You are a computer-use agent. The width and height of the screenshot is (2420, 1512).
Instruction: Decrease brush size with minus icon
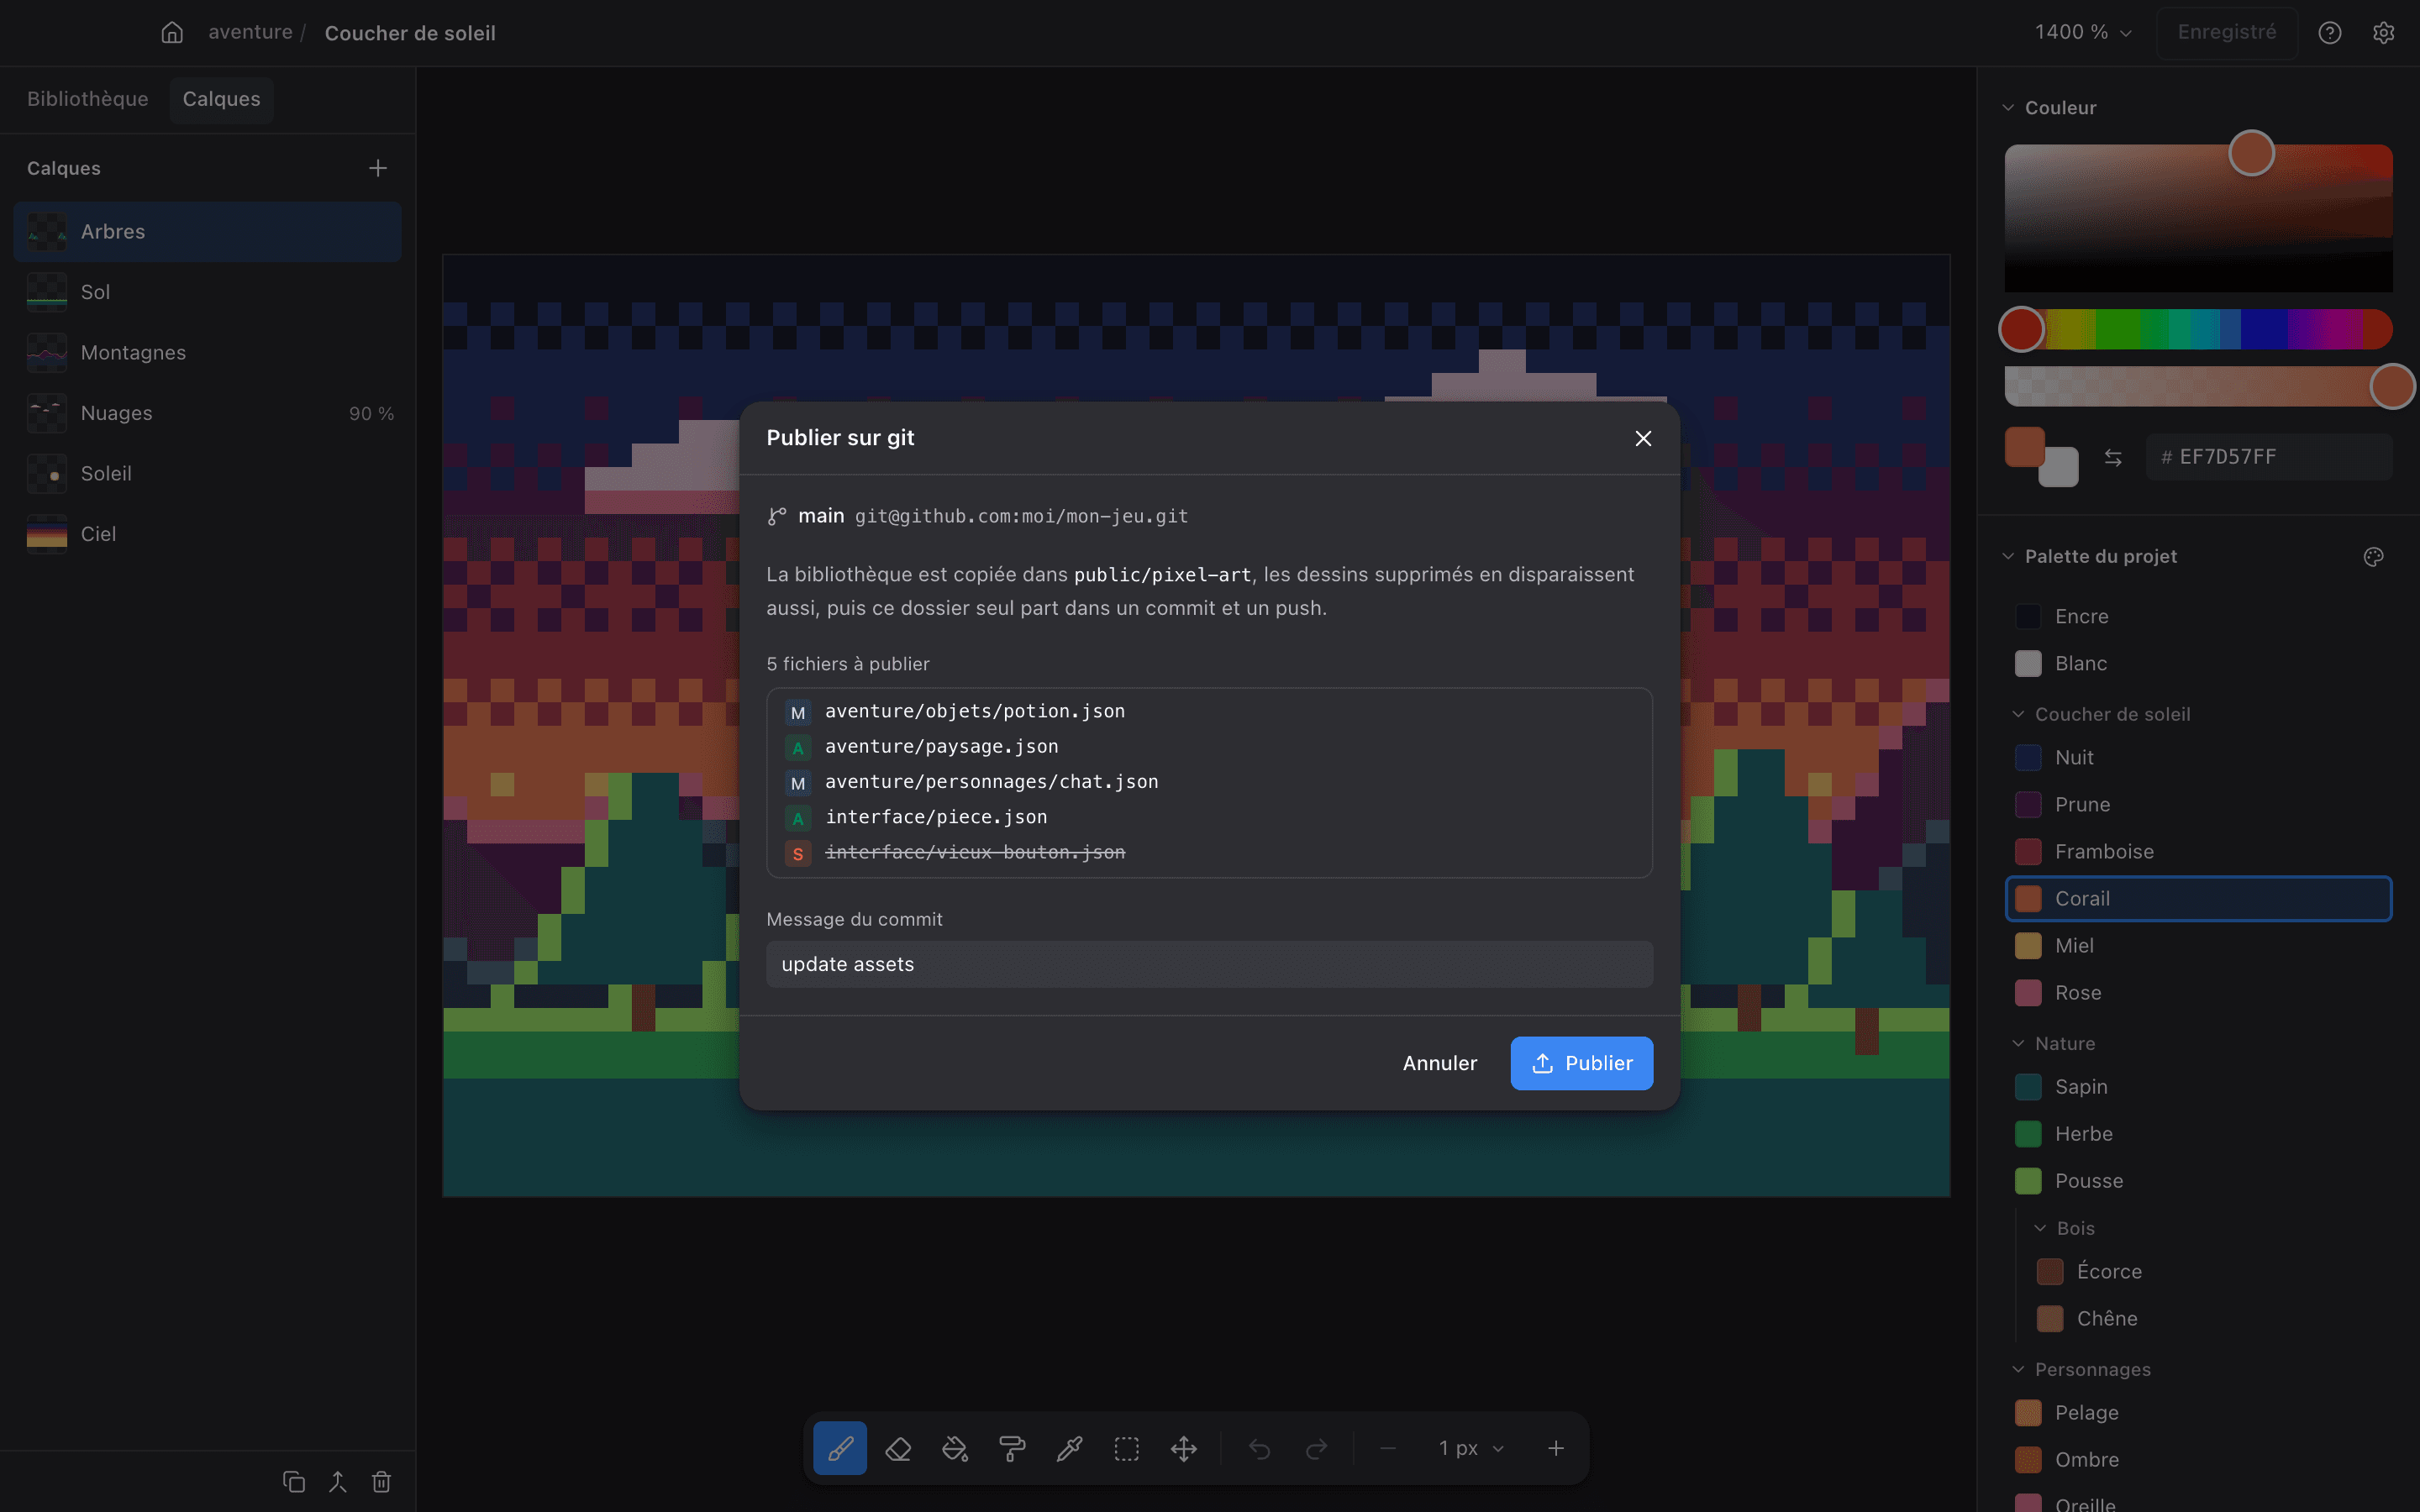1388,1448
